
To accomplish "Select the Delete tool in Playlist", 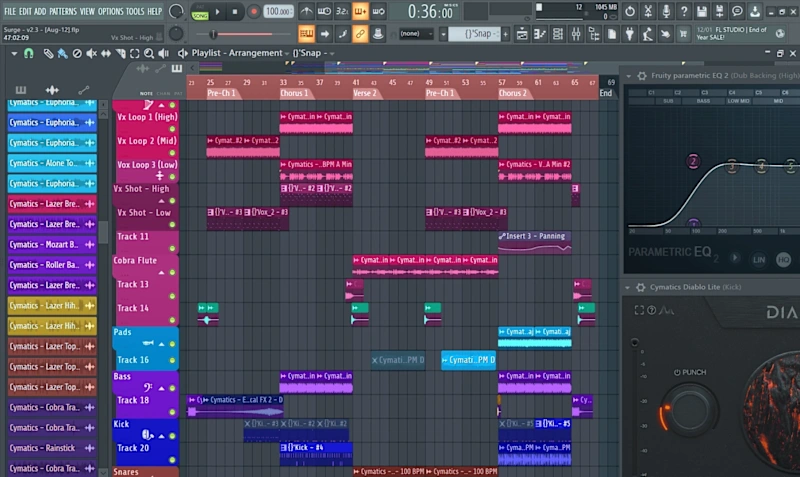I will (x=77, y=53).
